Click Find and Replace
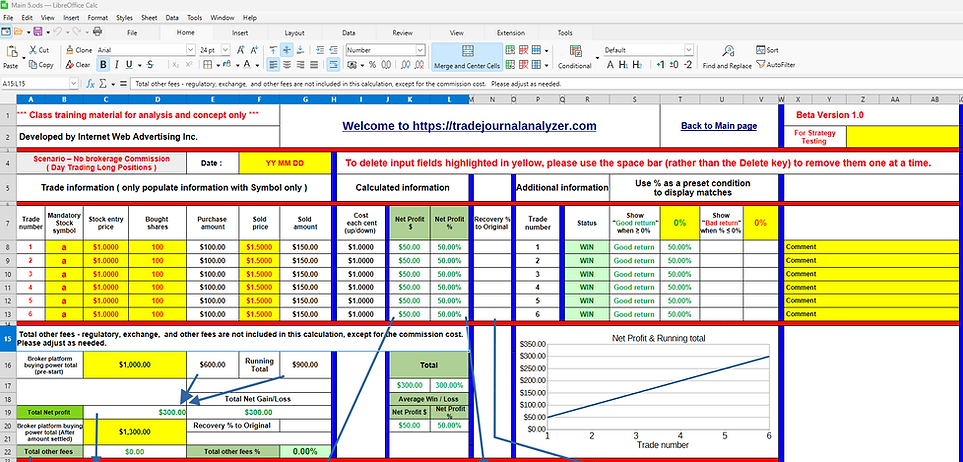 click(727, 57)
